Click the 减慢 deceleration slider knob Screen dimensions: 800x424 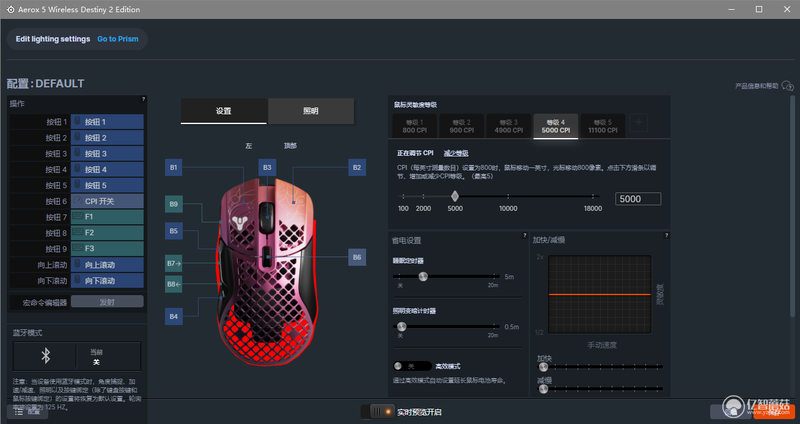543,389
